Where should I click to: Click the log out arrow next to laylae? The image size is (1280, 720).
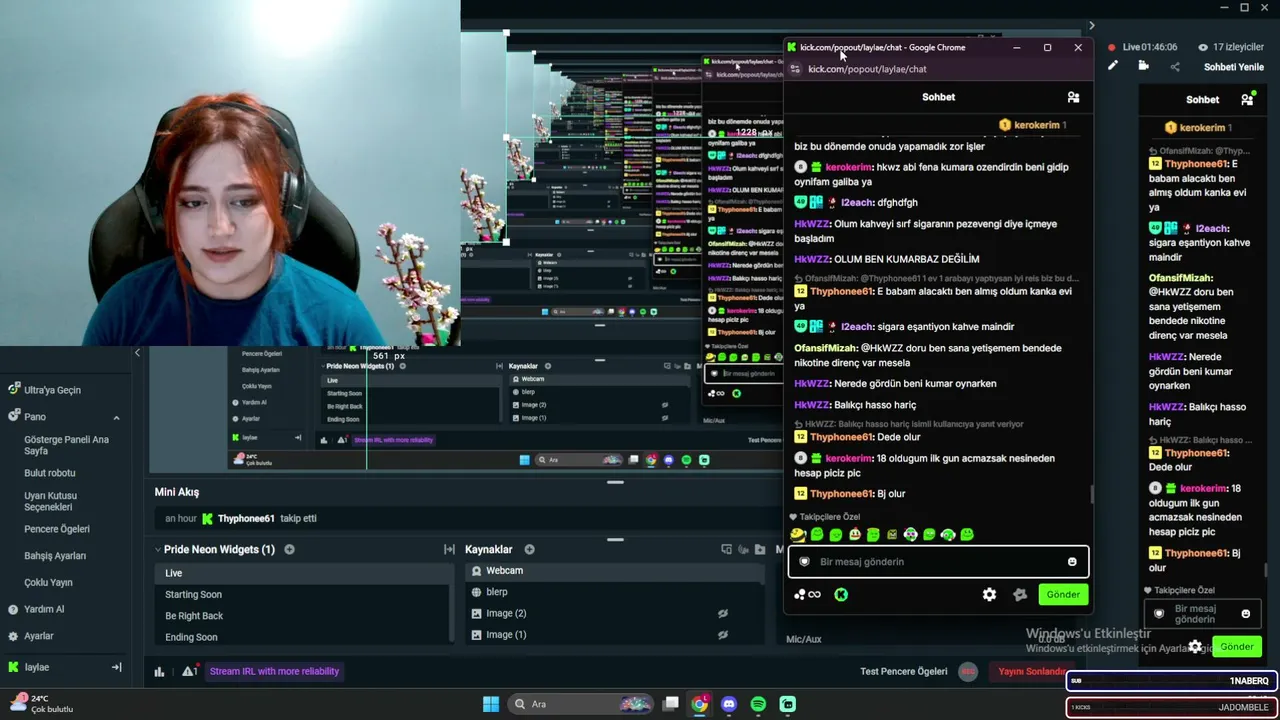116,667
